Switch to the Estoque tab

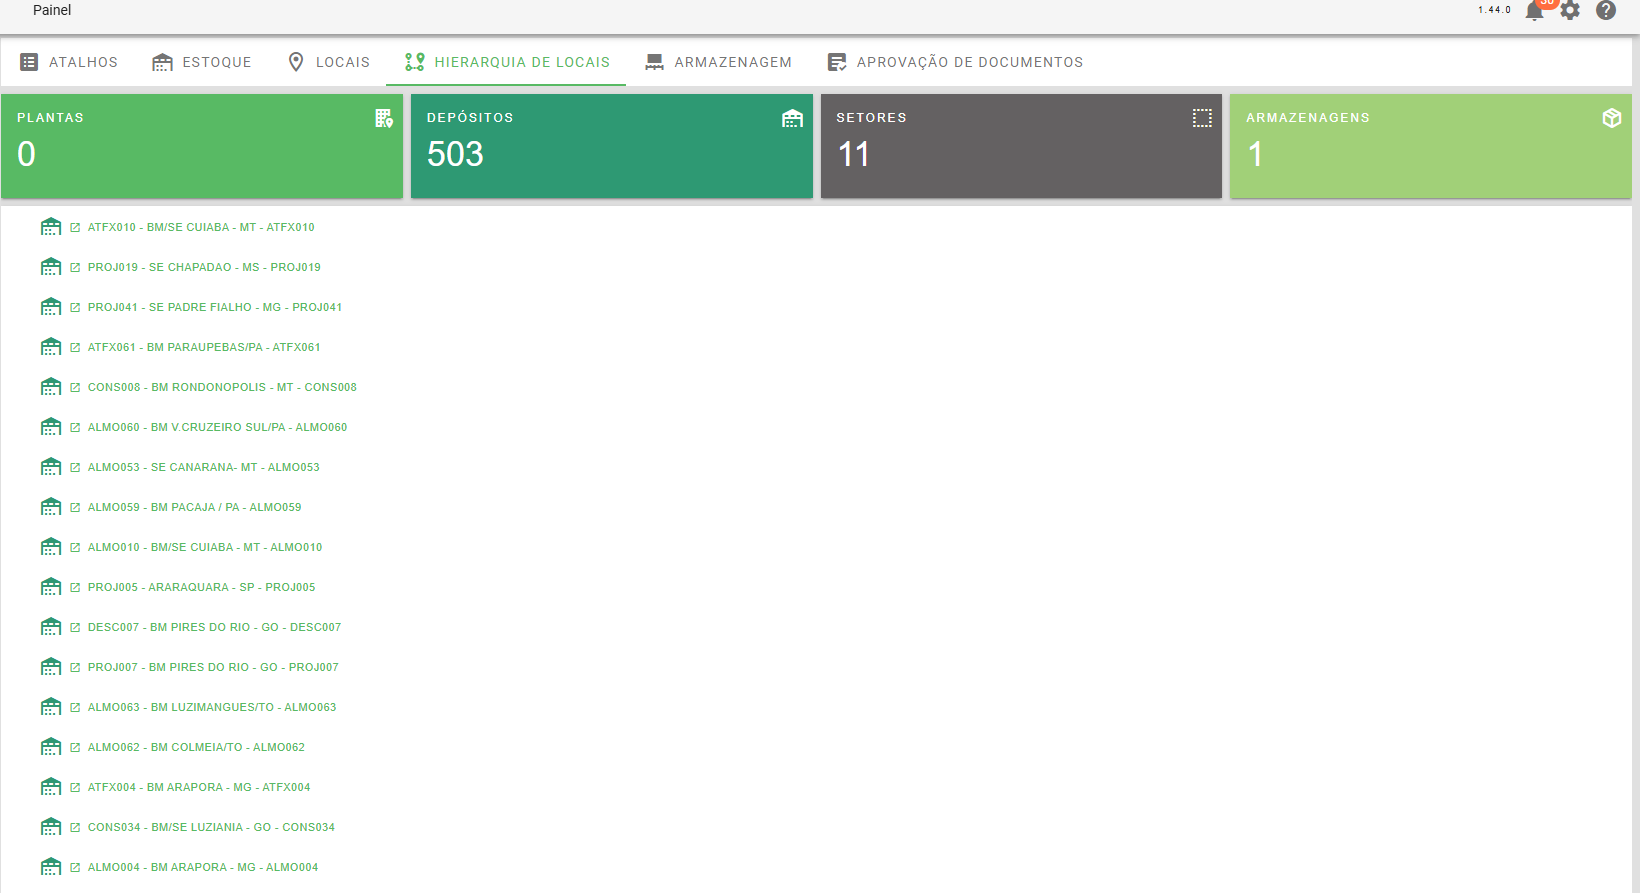tap(202, 62)
